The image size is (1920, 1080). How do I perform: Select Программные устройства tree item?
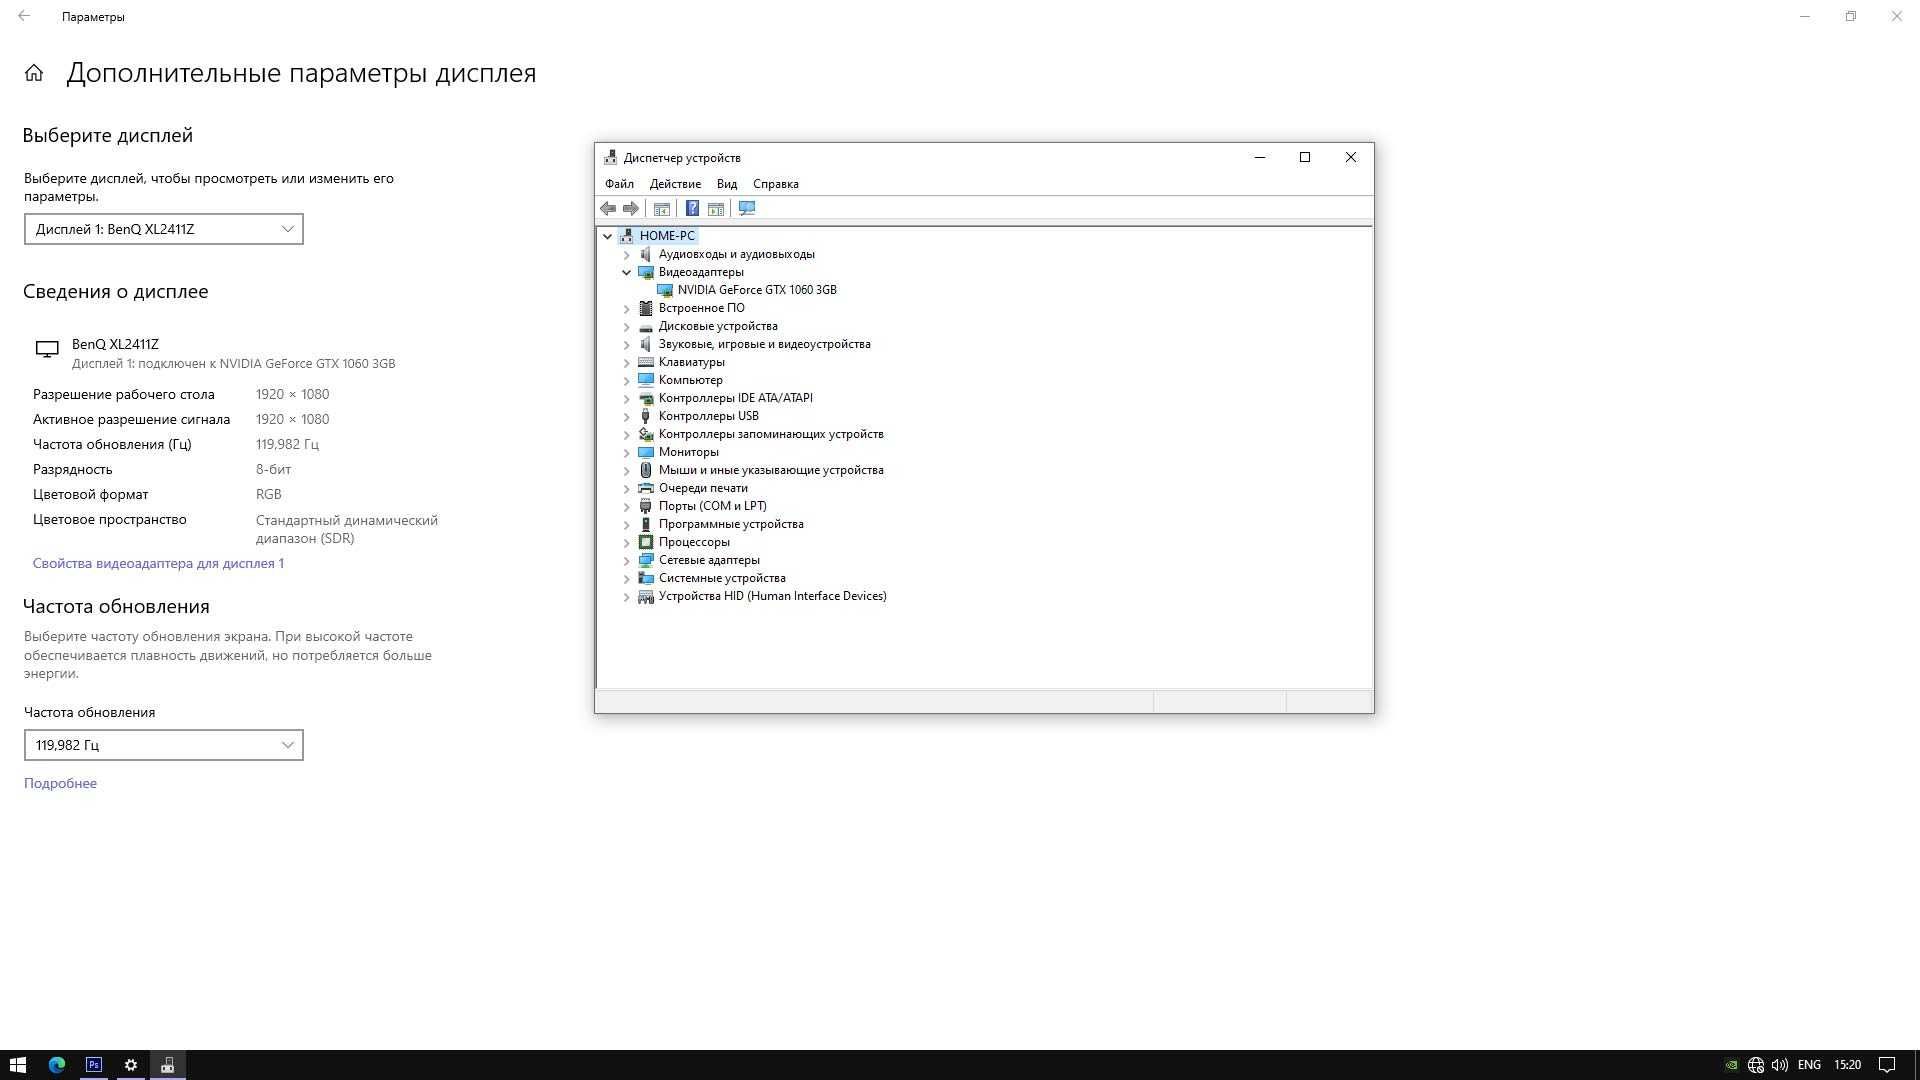tap(731, 524)
